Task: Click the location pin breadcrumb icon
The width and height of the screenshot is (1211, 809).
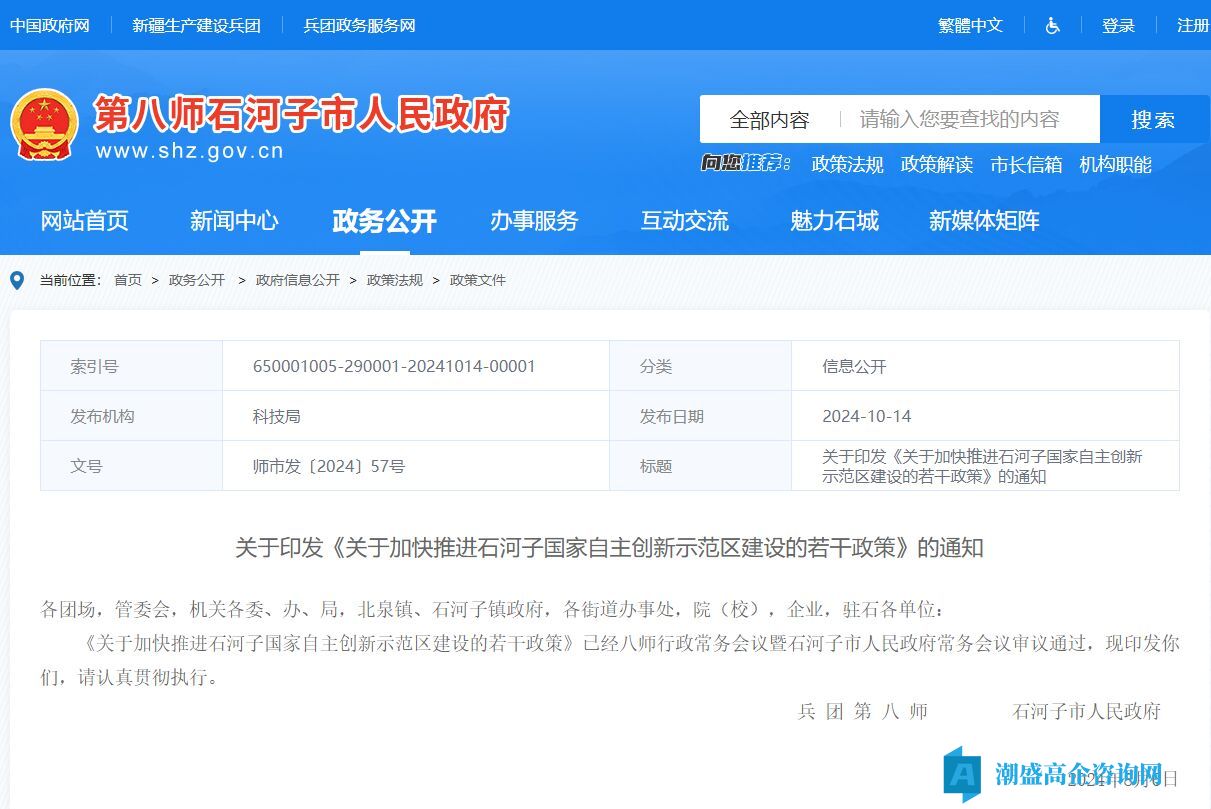Action: pyautogui.click(x=17, y=281)
